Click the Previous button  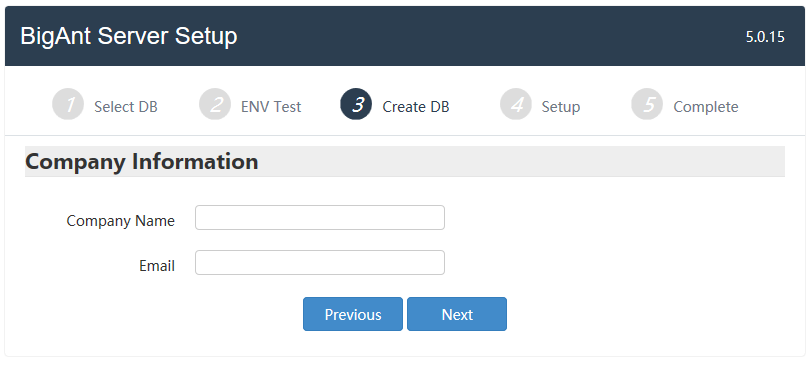point(353,314)
